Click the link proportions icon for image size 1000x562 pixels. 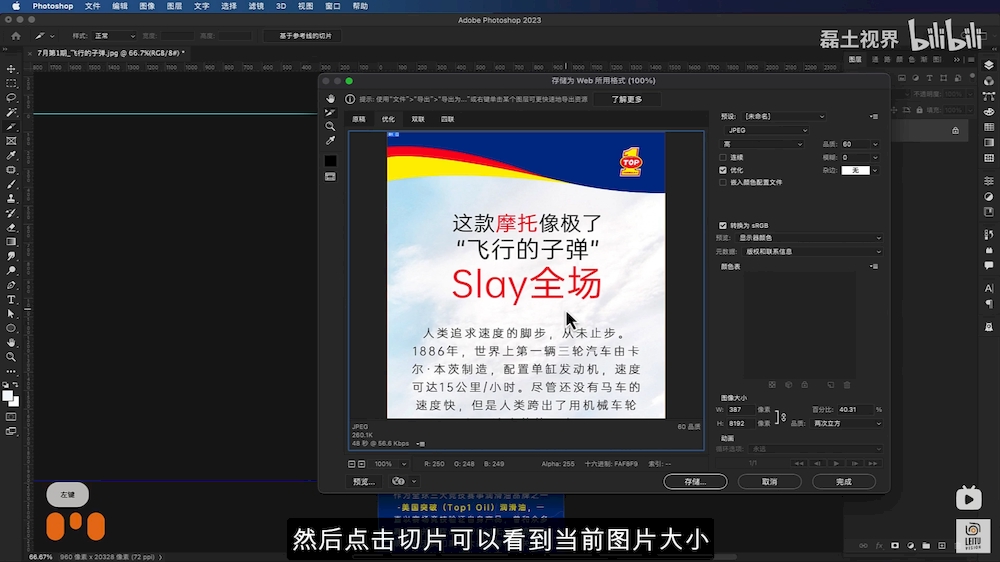pyautogui.click(x=784, y=417)
